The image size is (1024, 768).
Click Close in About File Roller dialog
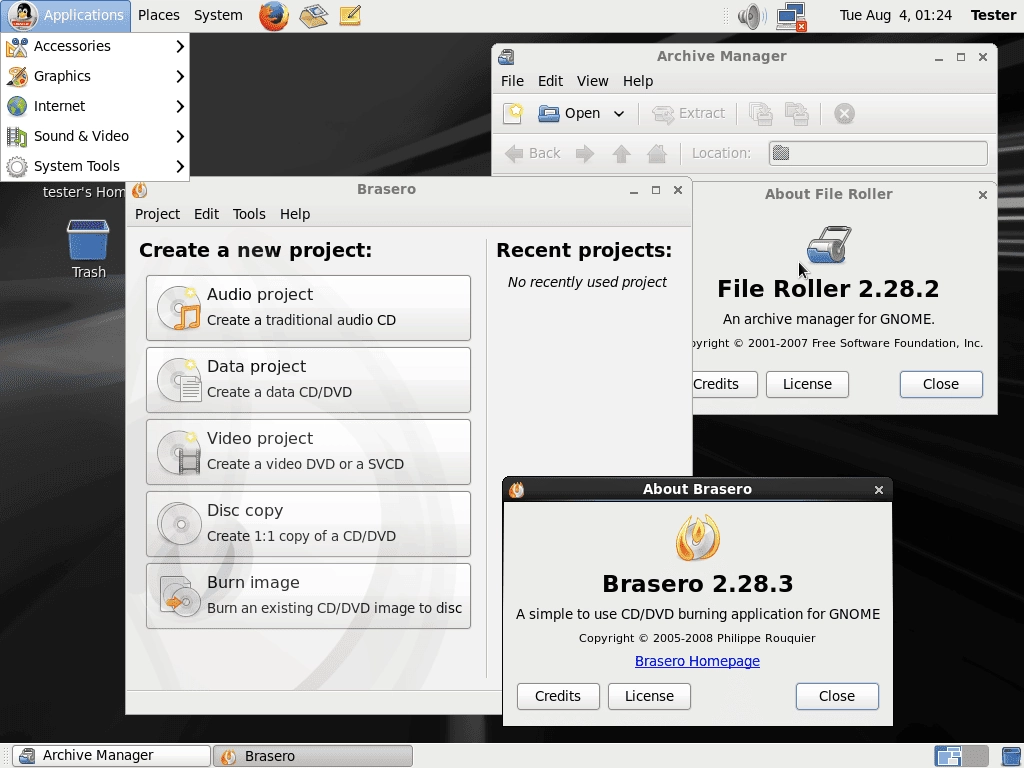coord(941,385)
